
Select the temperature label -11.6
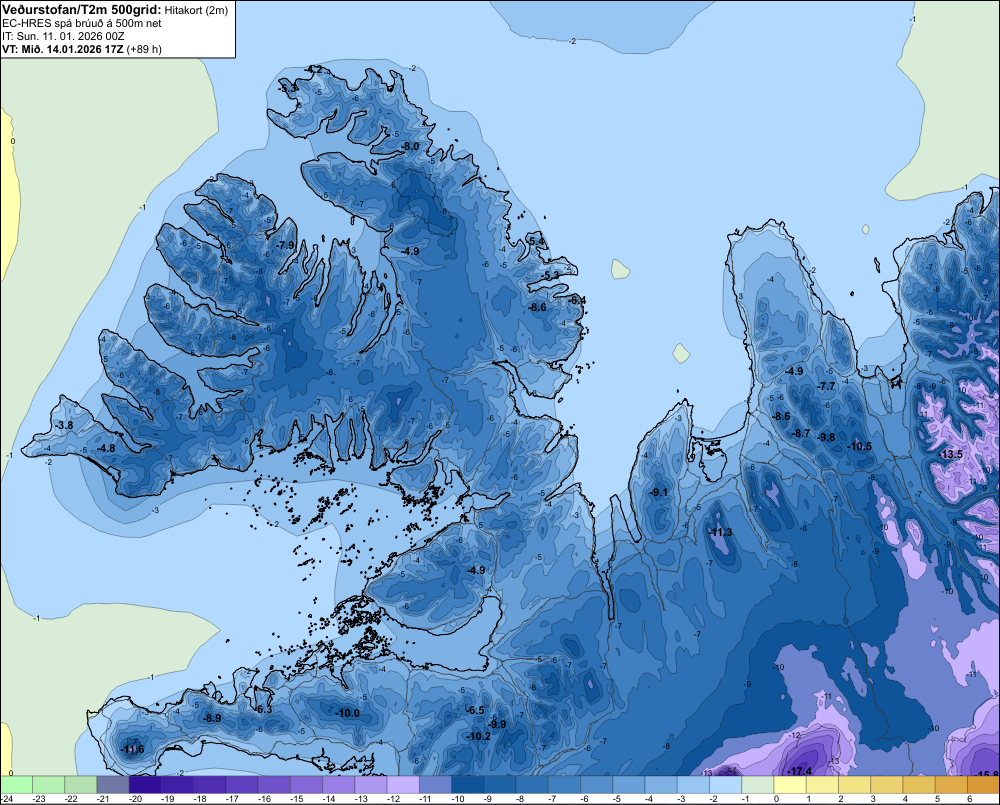133,749
